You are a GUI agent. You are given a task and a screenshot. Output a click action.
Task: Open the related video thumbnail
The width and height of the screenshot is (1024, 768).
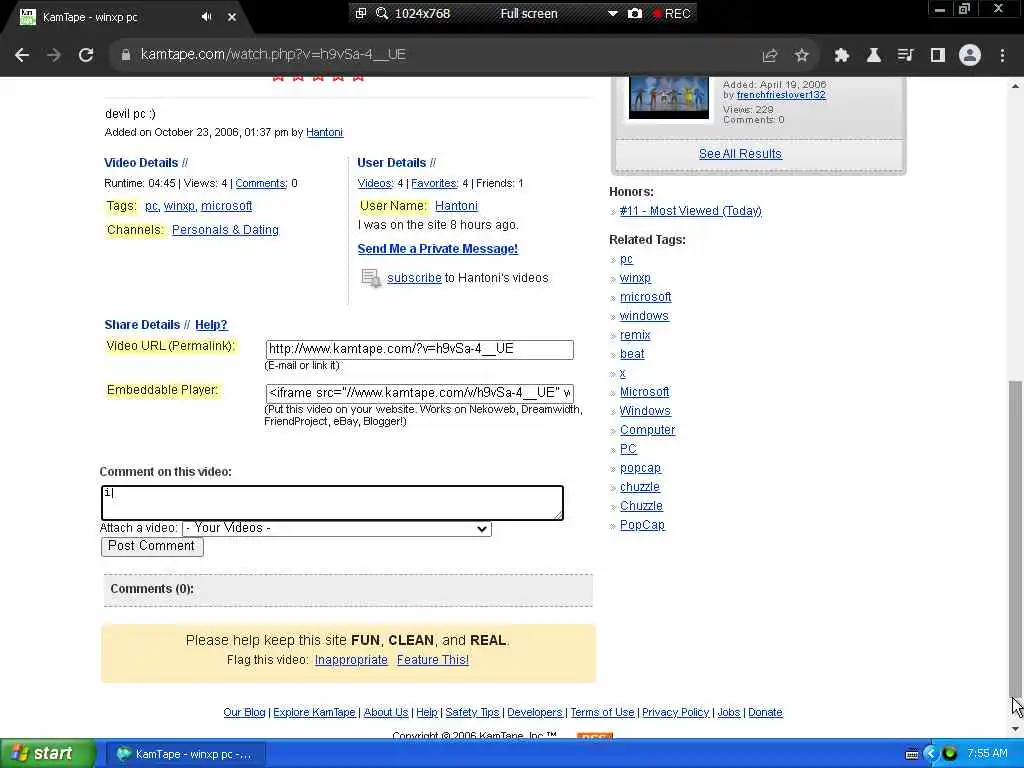669,97
